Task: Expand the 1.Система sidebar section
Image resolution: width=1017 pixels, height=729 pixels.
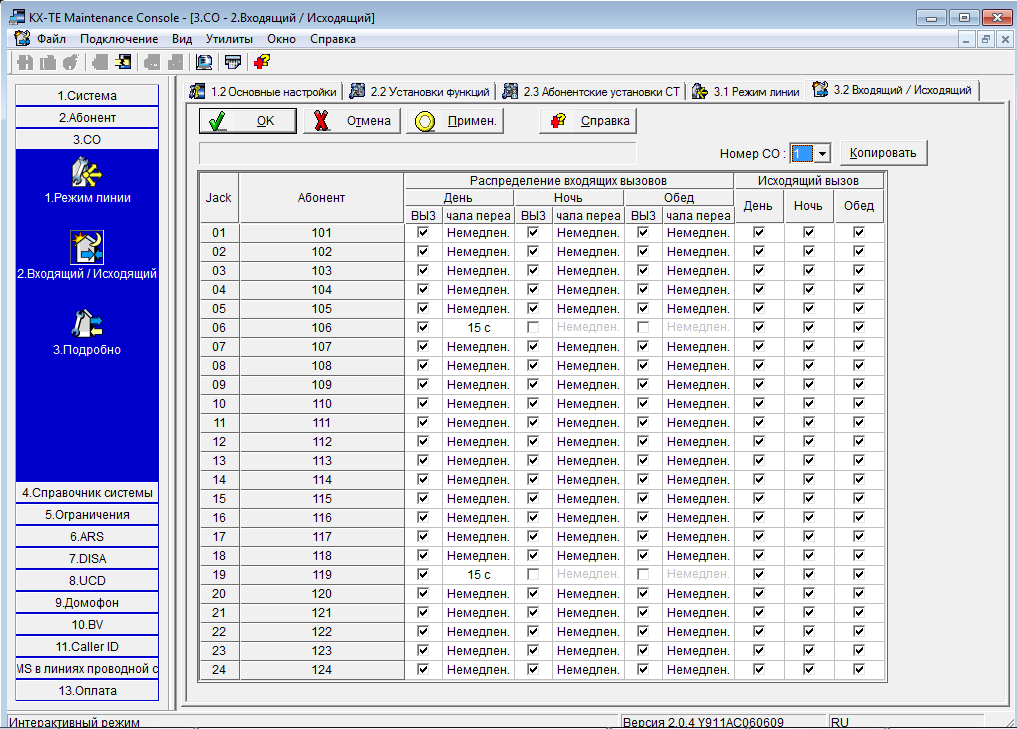Action: [87, 95]
